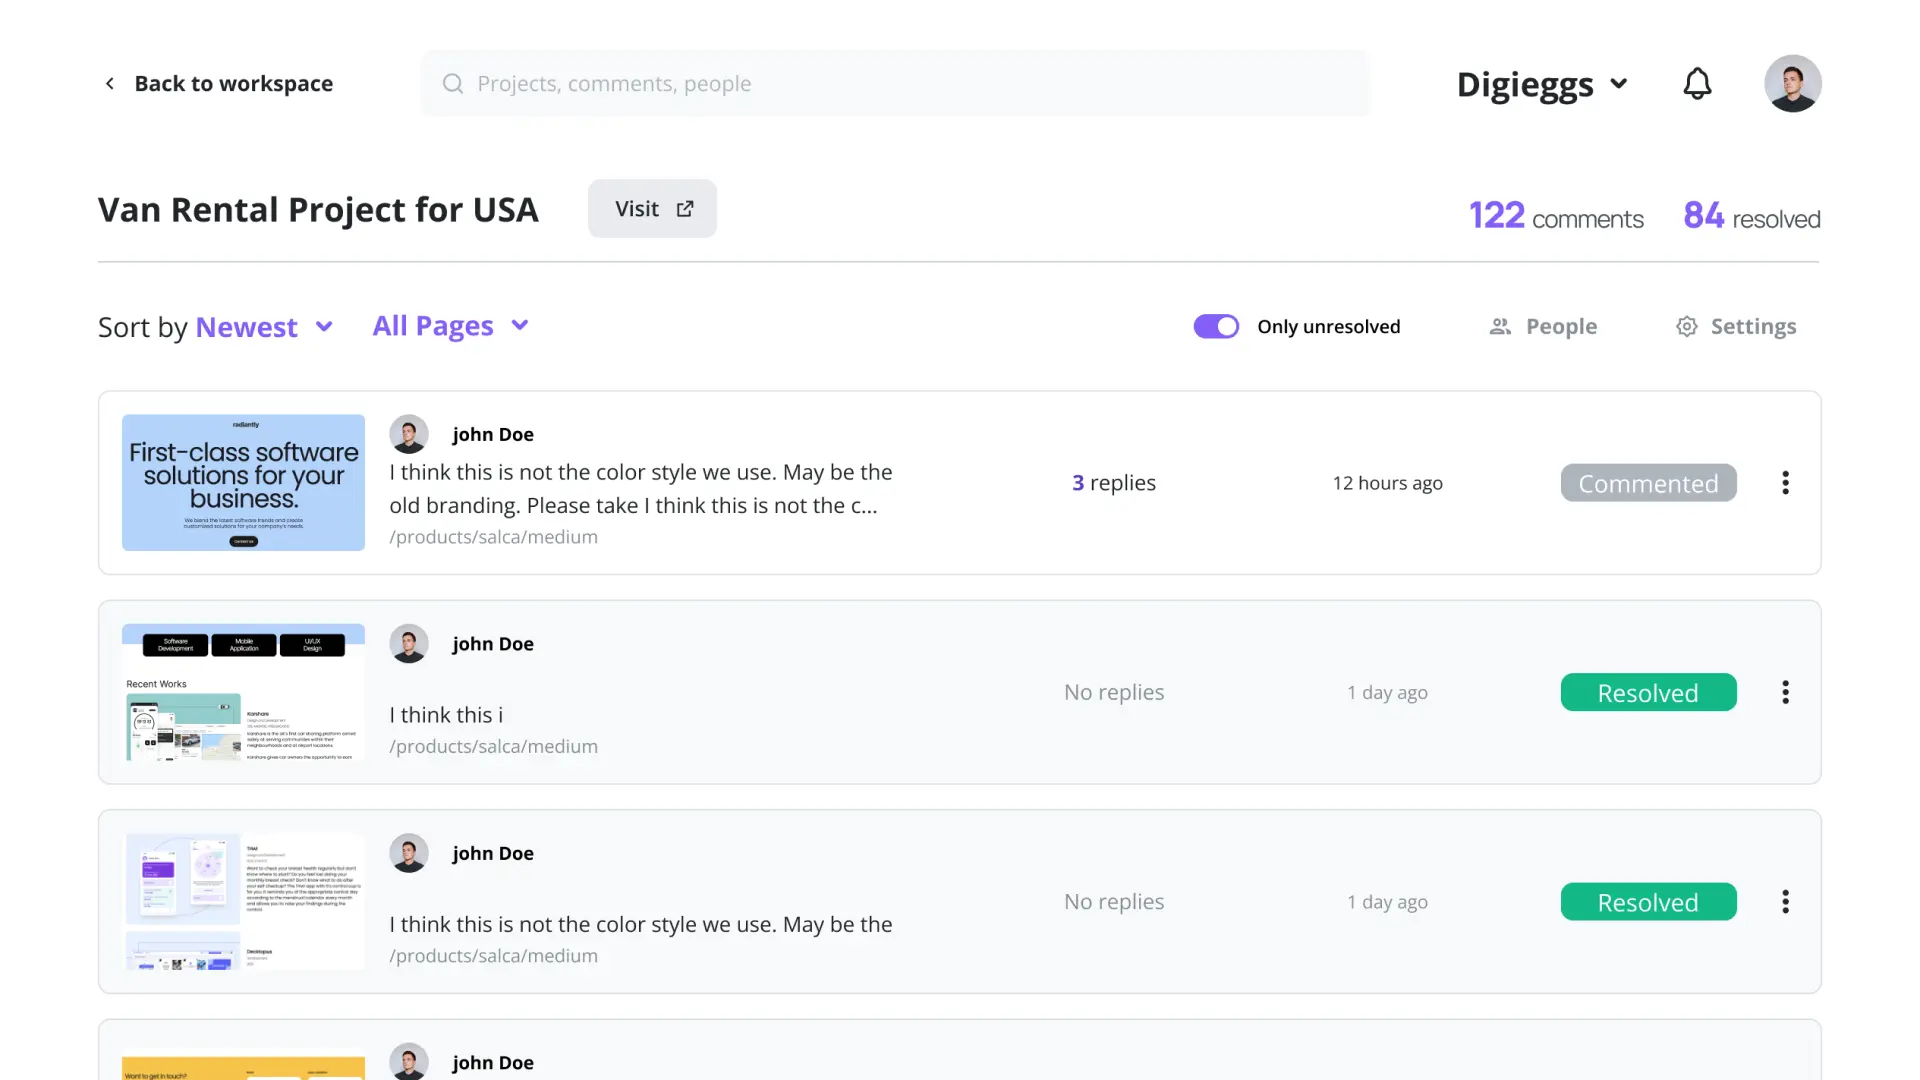Open the Recent Works screenshot thumbnail
Screen dimensions: 1920x1080
[243, 692]
